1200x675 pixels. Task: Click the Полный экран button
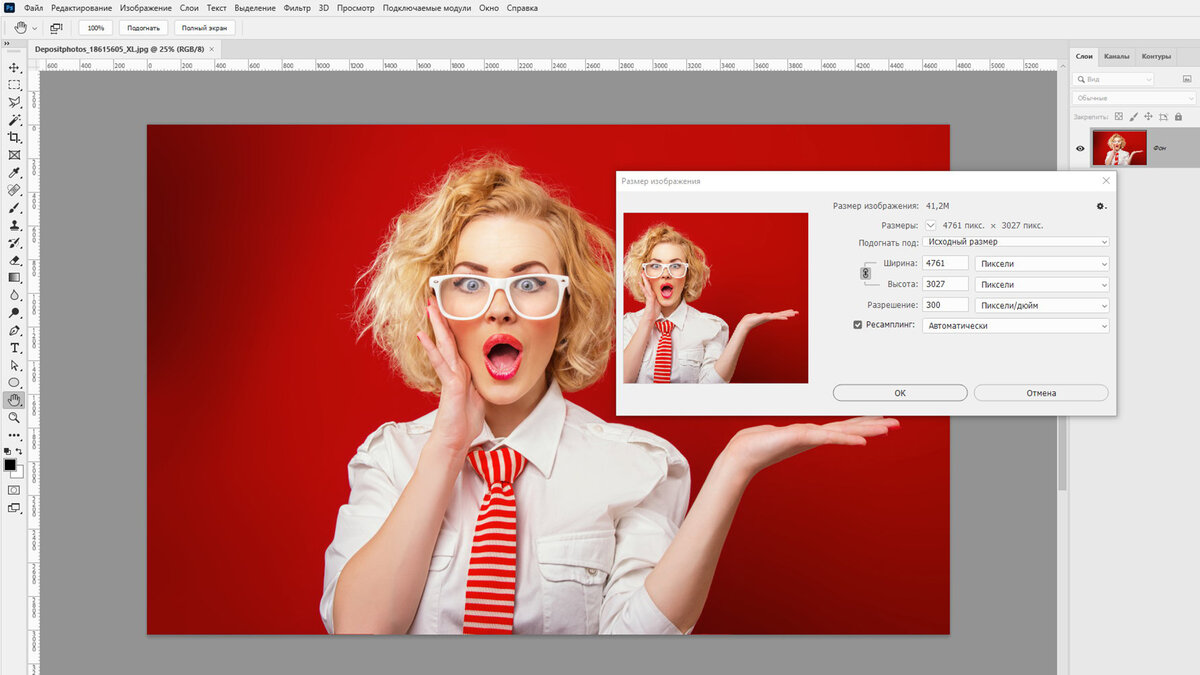(x=204, y=28)
